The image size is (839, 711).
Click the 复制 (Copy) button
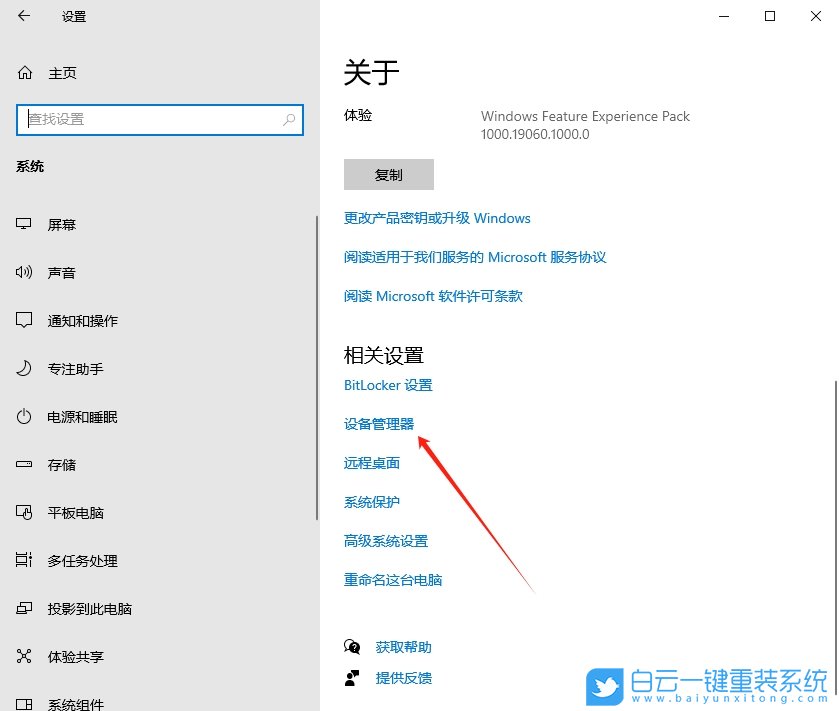388,174
